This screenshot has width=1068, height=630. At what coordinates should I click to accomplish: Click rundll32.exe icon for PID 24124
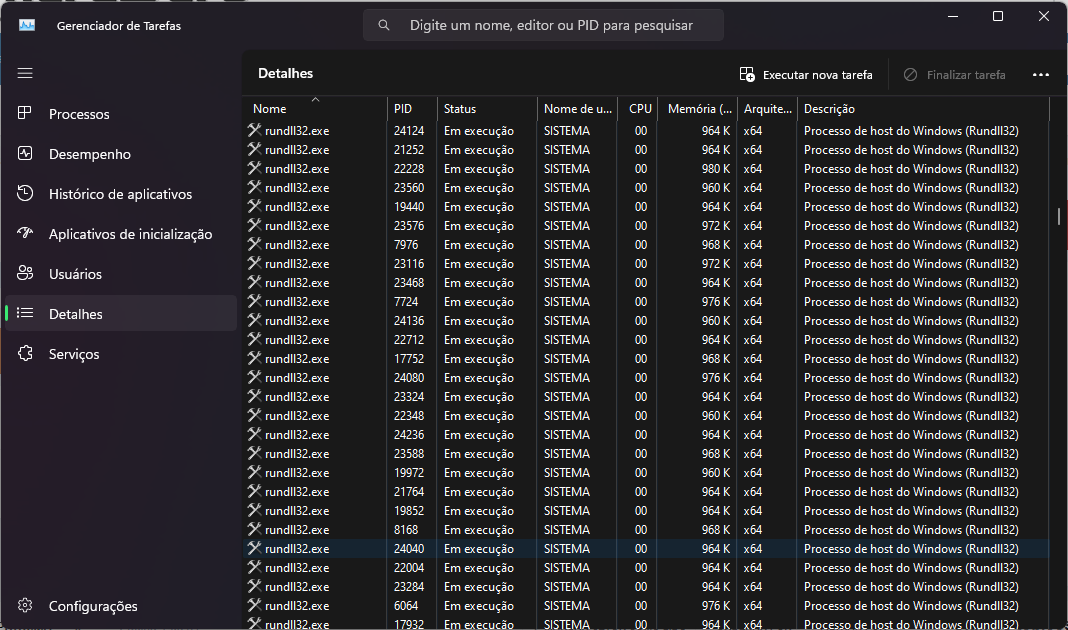(x=255, y=130)
